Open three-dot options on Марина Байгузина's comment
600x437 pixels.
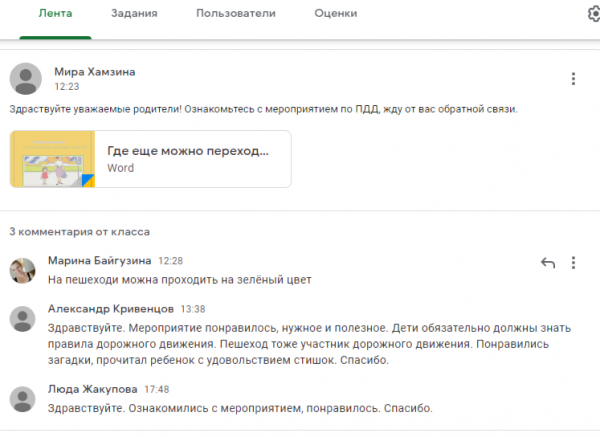(x=573, y=263)
